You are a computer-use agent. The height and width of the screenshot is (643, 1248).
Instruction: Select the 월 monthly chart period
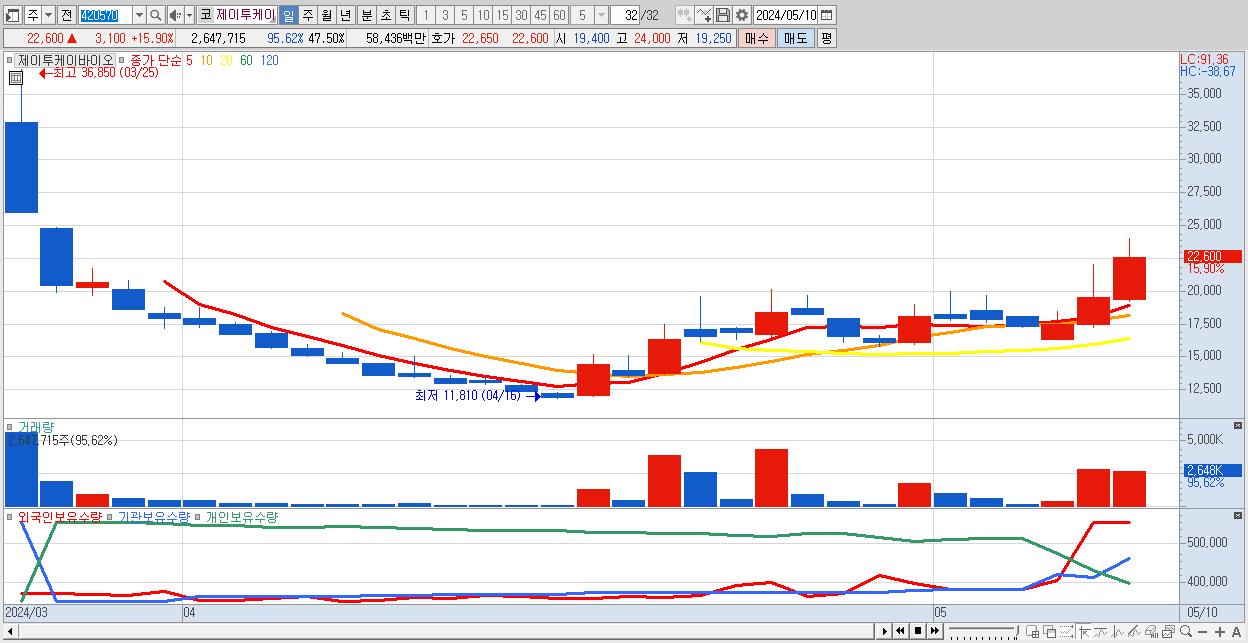click(x=326, y=15)
